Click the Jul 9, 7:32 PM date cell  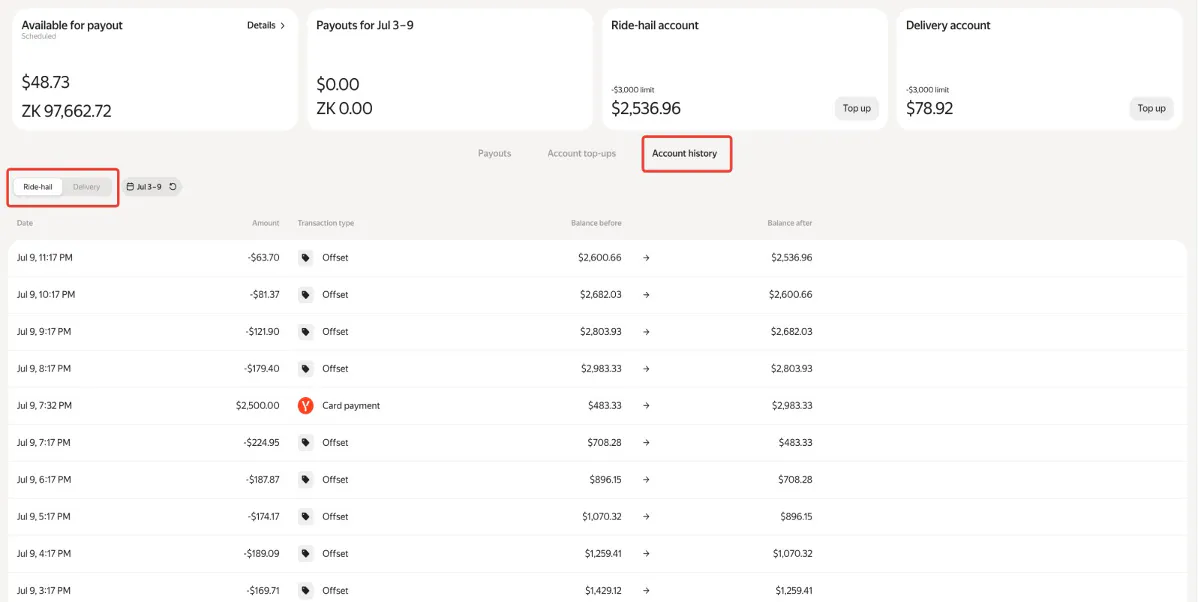click(x=44, y=406)
